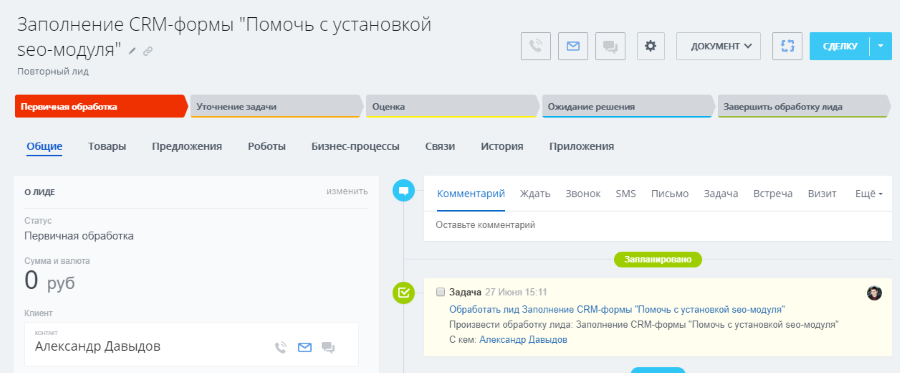
Task: Open the Предложения tab
Action: tap(187, 146)
